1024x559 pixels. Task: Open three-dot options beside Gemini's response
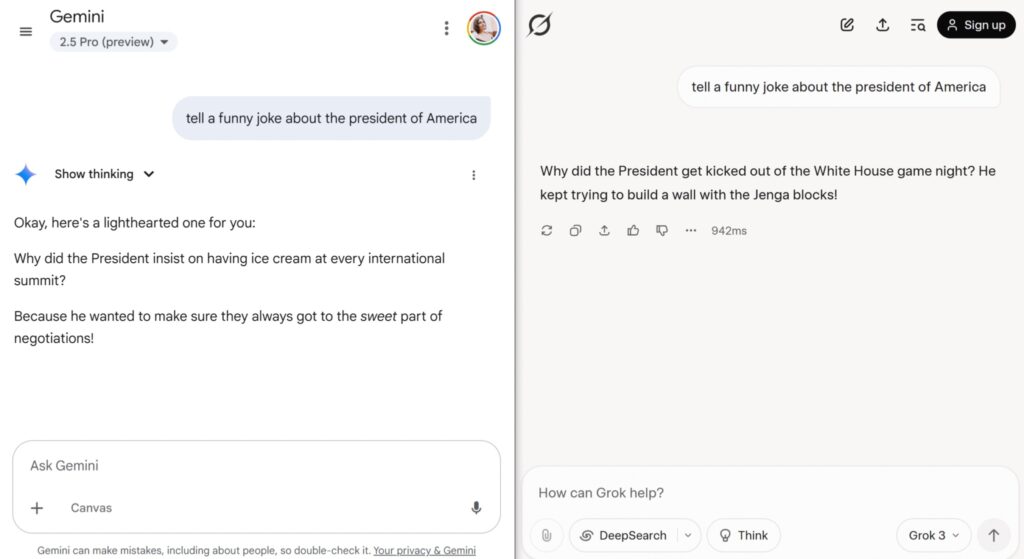(473, 175)
